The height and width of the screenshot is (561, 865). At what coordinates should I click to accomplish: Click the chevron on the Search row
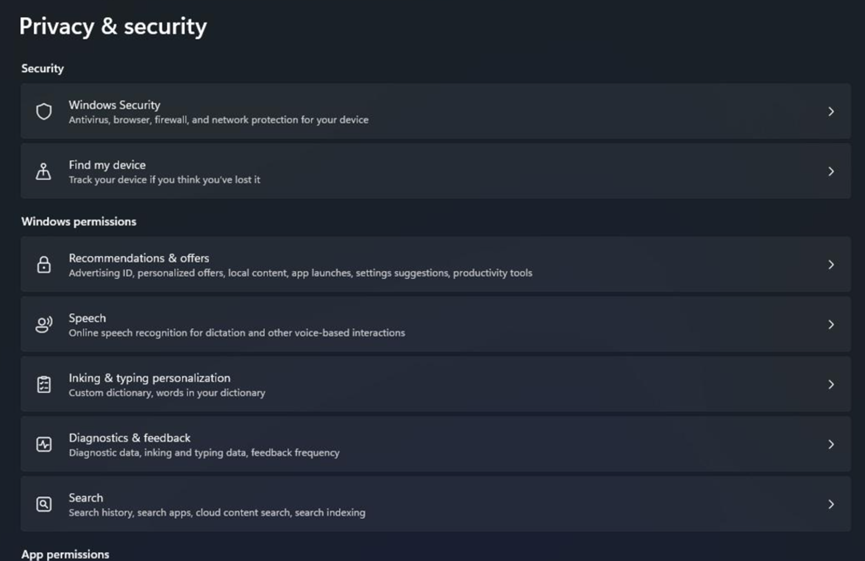pyautogui.click(x=831, y=505)
